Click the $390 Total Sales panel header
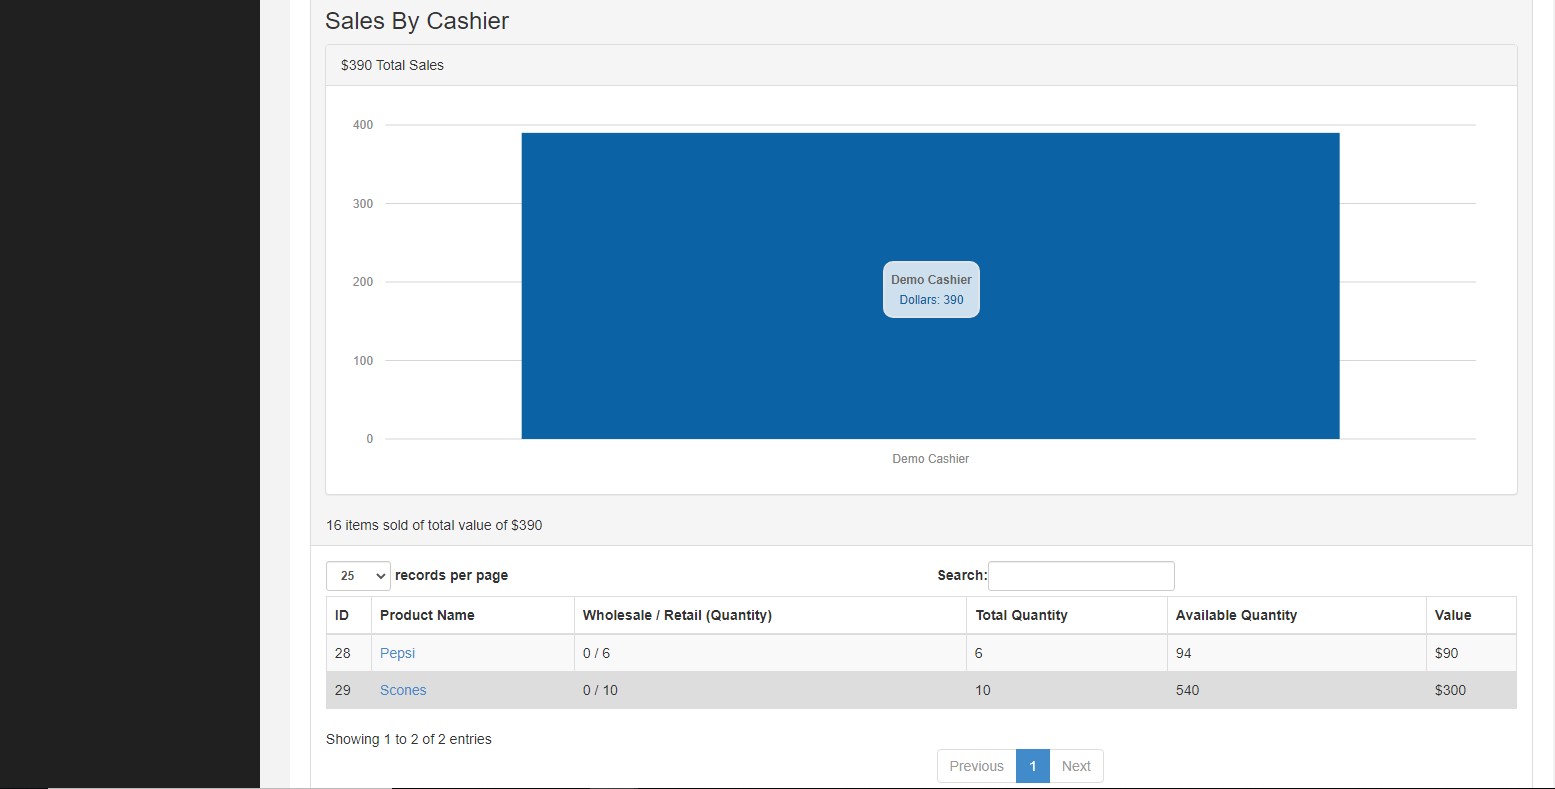Image resolution: width=1555 pixels, height=789 pixels. (x=392, y=65)
